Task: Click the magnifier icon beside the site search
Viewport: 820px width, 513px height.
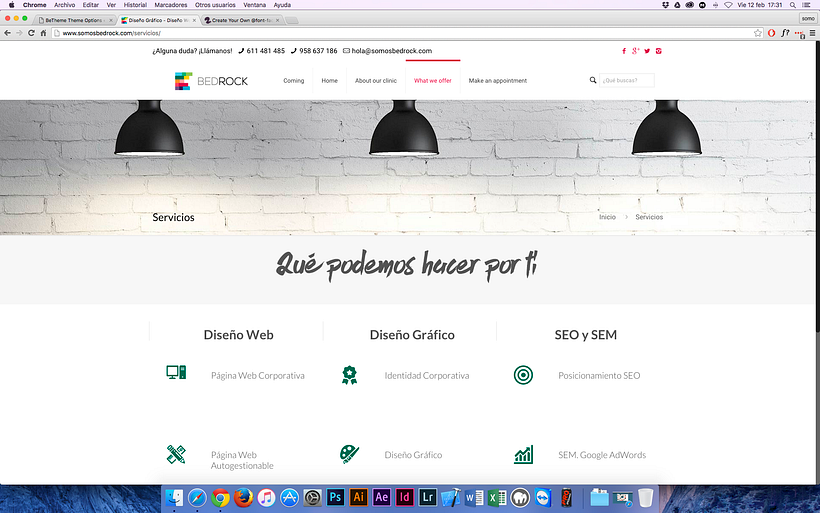Action: point(593,80)
